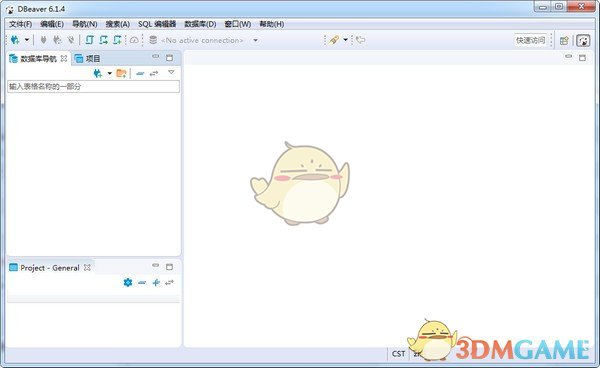Expand dropdown arrow after No active connection
The height and width of the screenshot is (368, 600).
pyautogui.click(x=256, y=40)
